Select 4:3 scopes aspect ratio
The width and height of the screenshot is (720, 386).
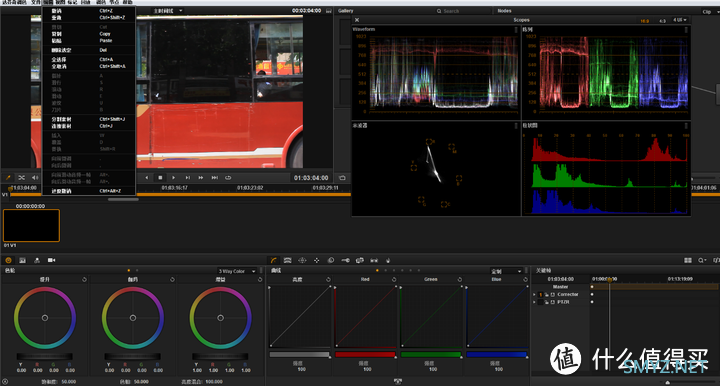662,21
